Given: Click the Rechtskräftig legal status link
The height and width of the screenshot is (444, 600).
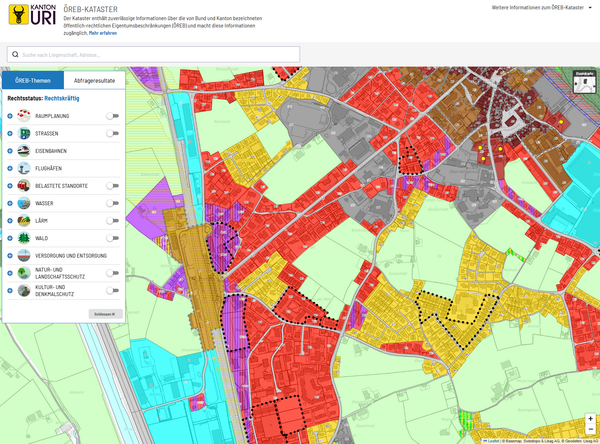Looking at the screenshot, I should click(62, 98).
